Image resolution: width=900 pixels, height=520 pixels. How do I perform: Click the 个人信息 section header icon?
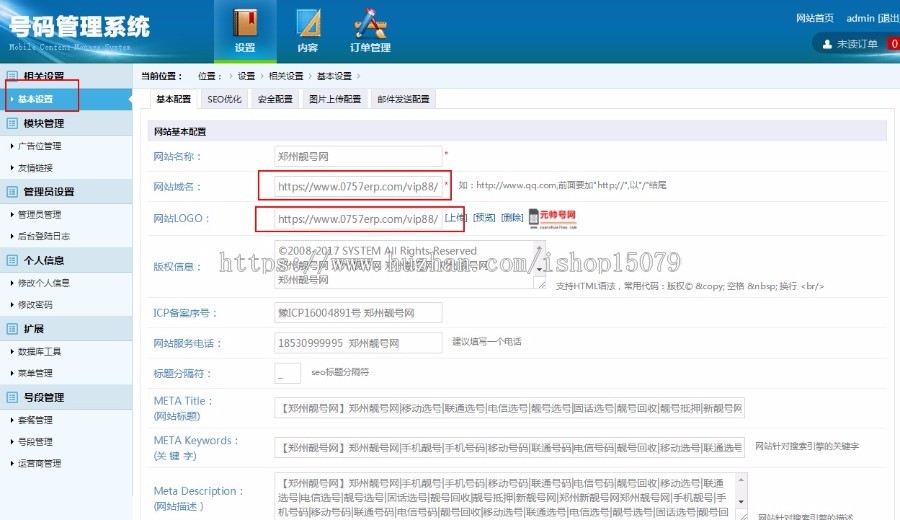12,260
